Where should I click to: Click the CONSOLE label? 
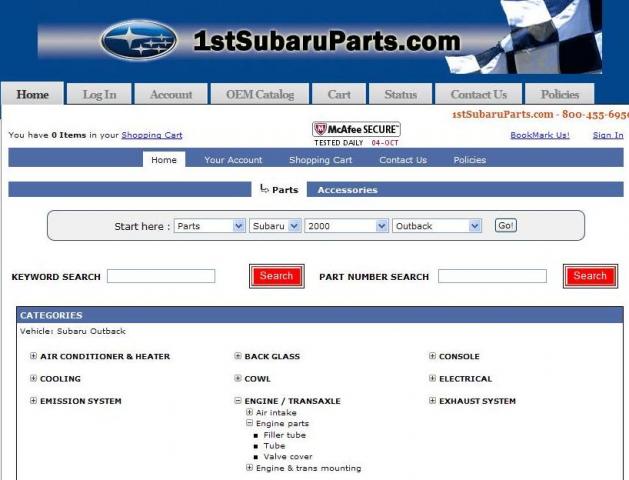[459, 356]
